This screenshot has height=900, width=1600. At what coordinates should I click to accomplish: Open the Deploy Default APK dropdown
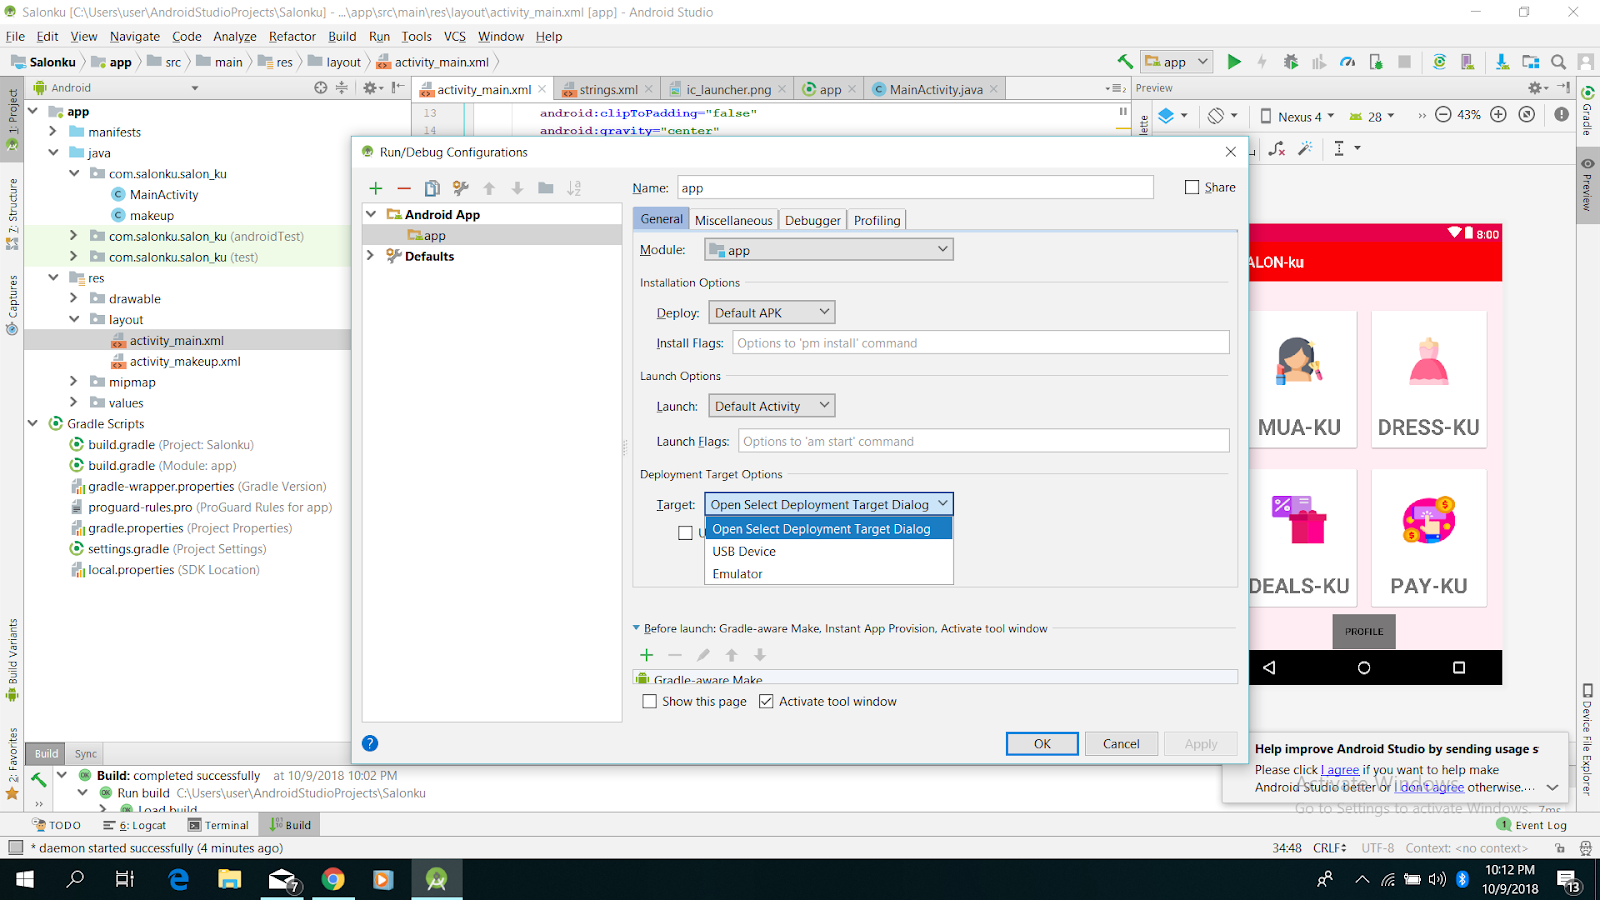[x=772, y=313]
